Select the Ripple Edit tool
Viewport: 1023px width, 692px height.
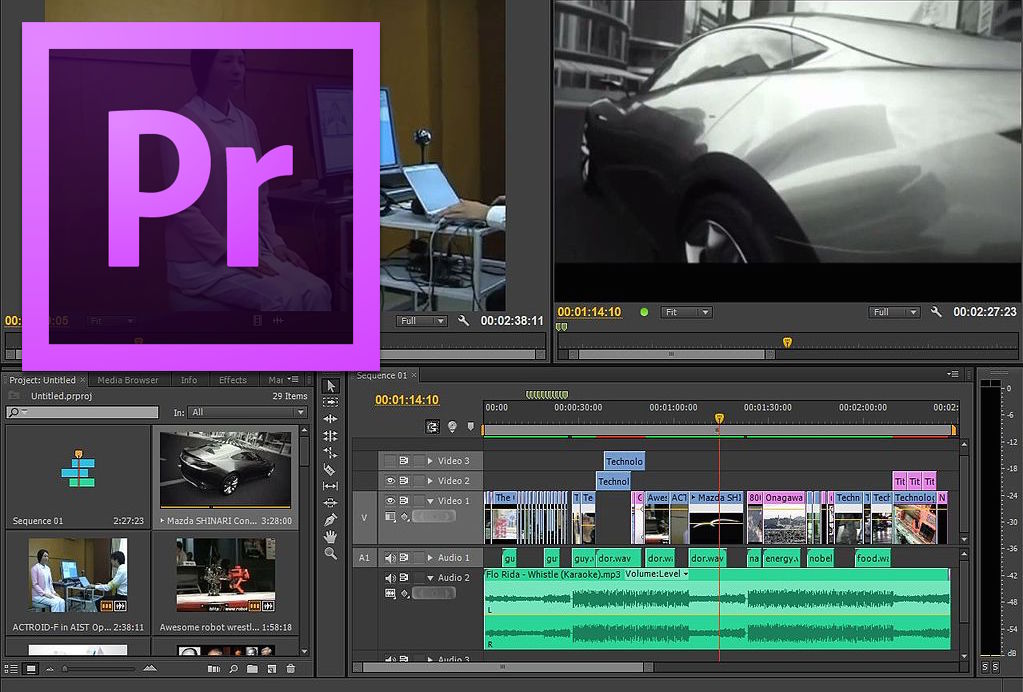tap(331, 419)
